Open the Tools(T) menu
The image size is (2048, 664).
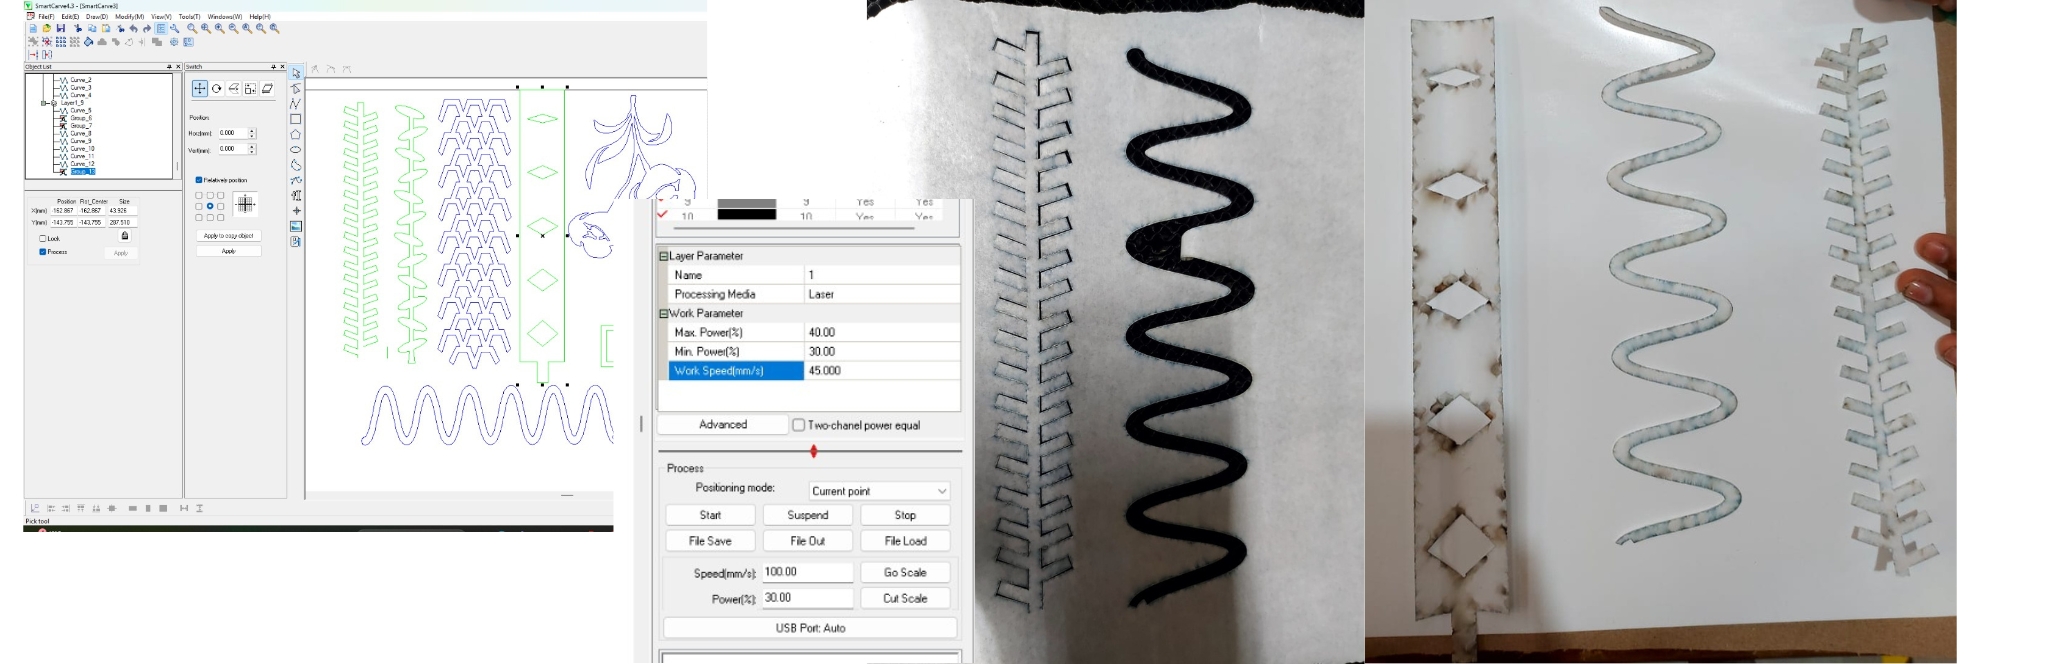point(189,17)
